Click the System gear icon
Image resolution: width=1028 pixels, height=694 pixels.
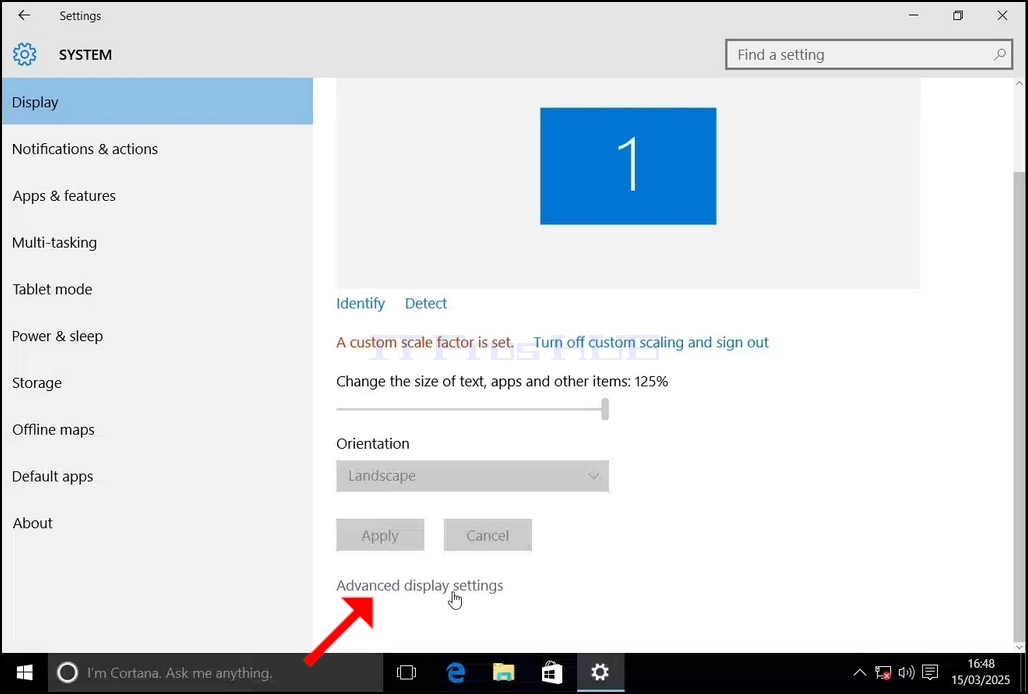[25, 54]
